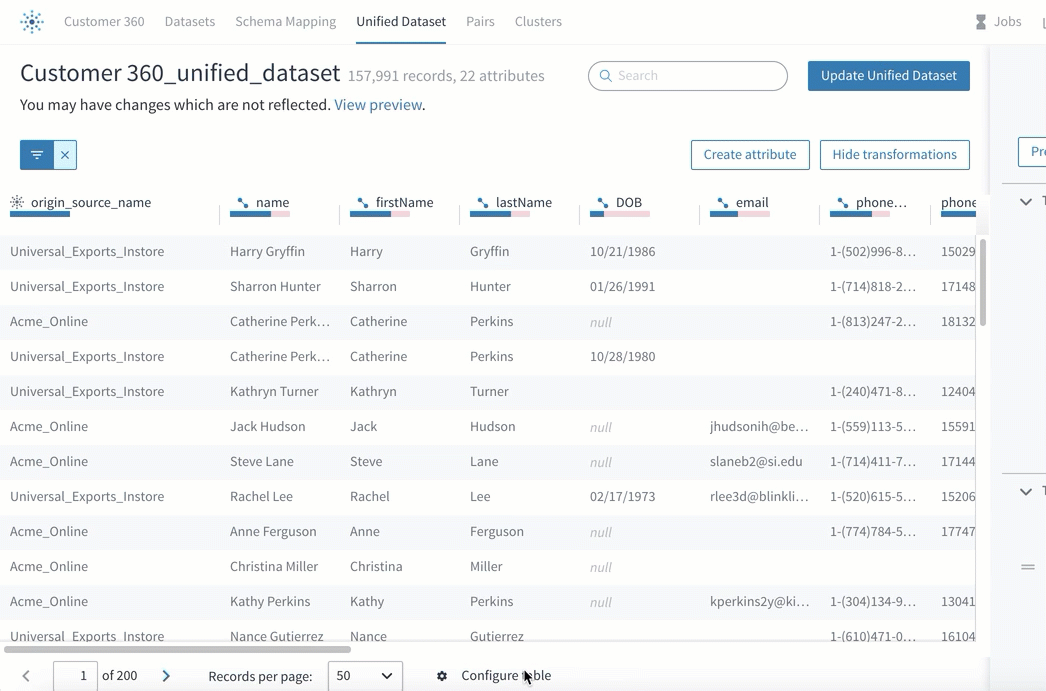The image size is (1046, 691).
Task: Click Configure table
Action: pos(506,676)
